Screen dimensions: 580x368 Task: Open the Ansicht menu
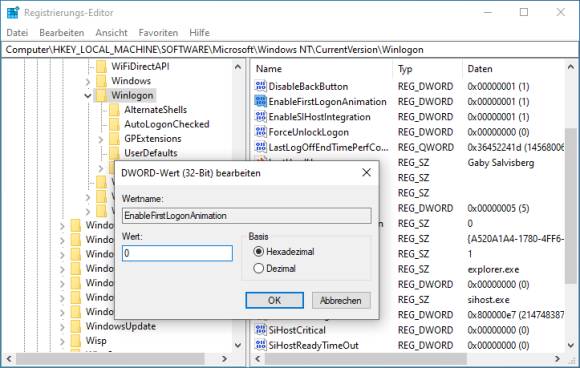pos(111,33)
